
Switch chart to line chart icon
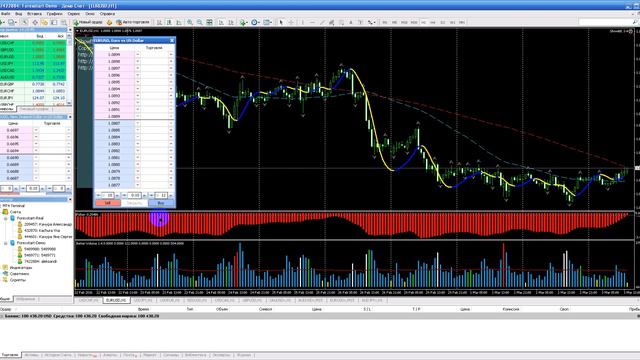pos(179,22)
